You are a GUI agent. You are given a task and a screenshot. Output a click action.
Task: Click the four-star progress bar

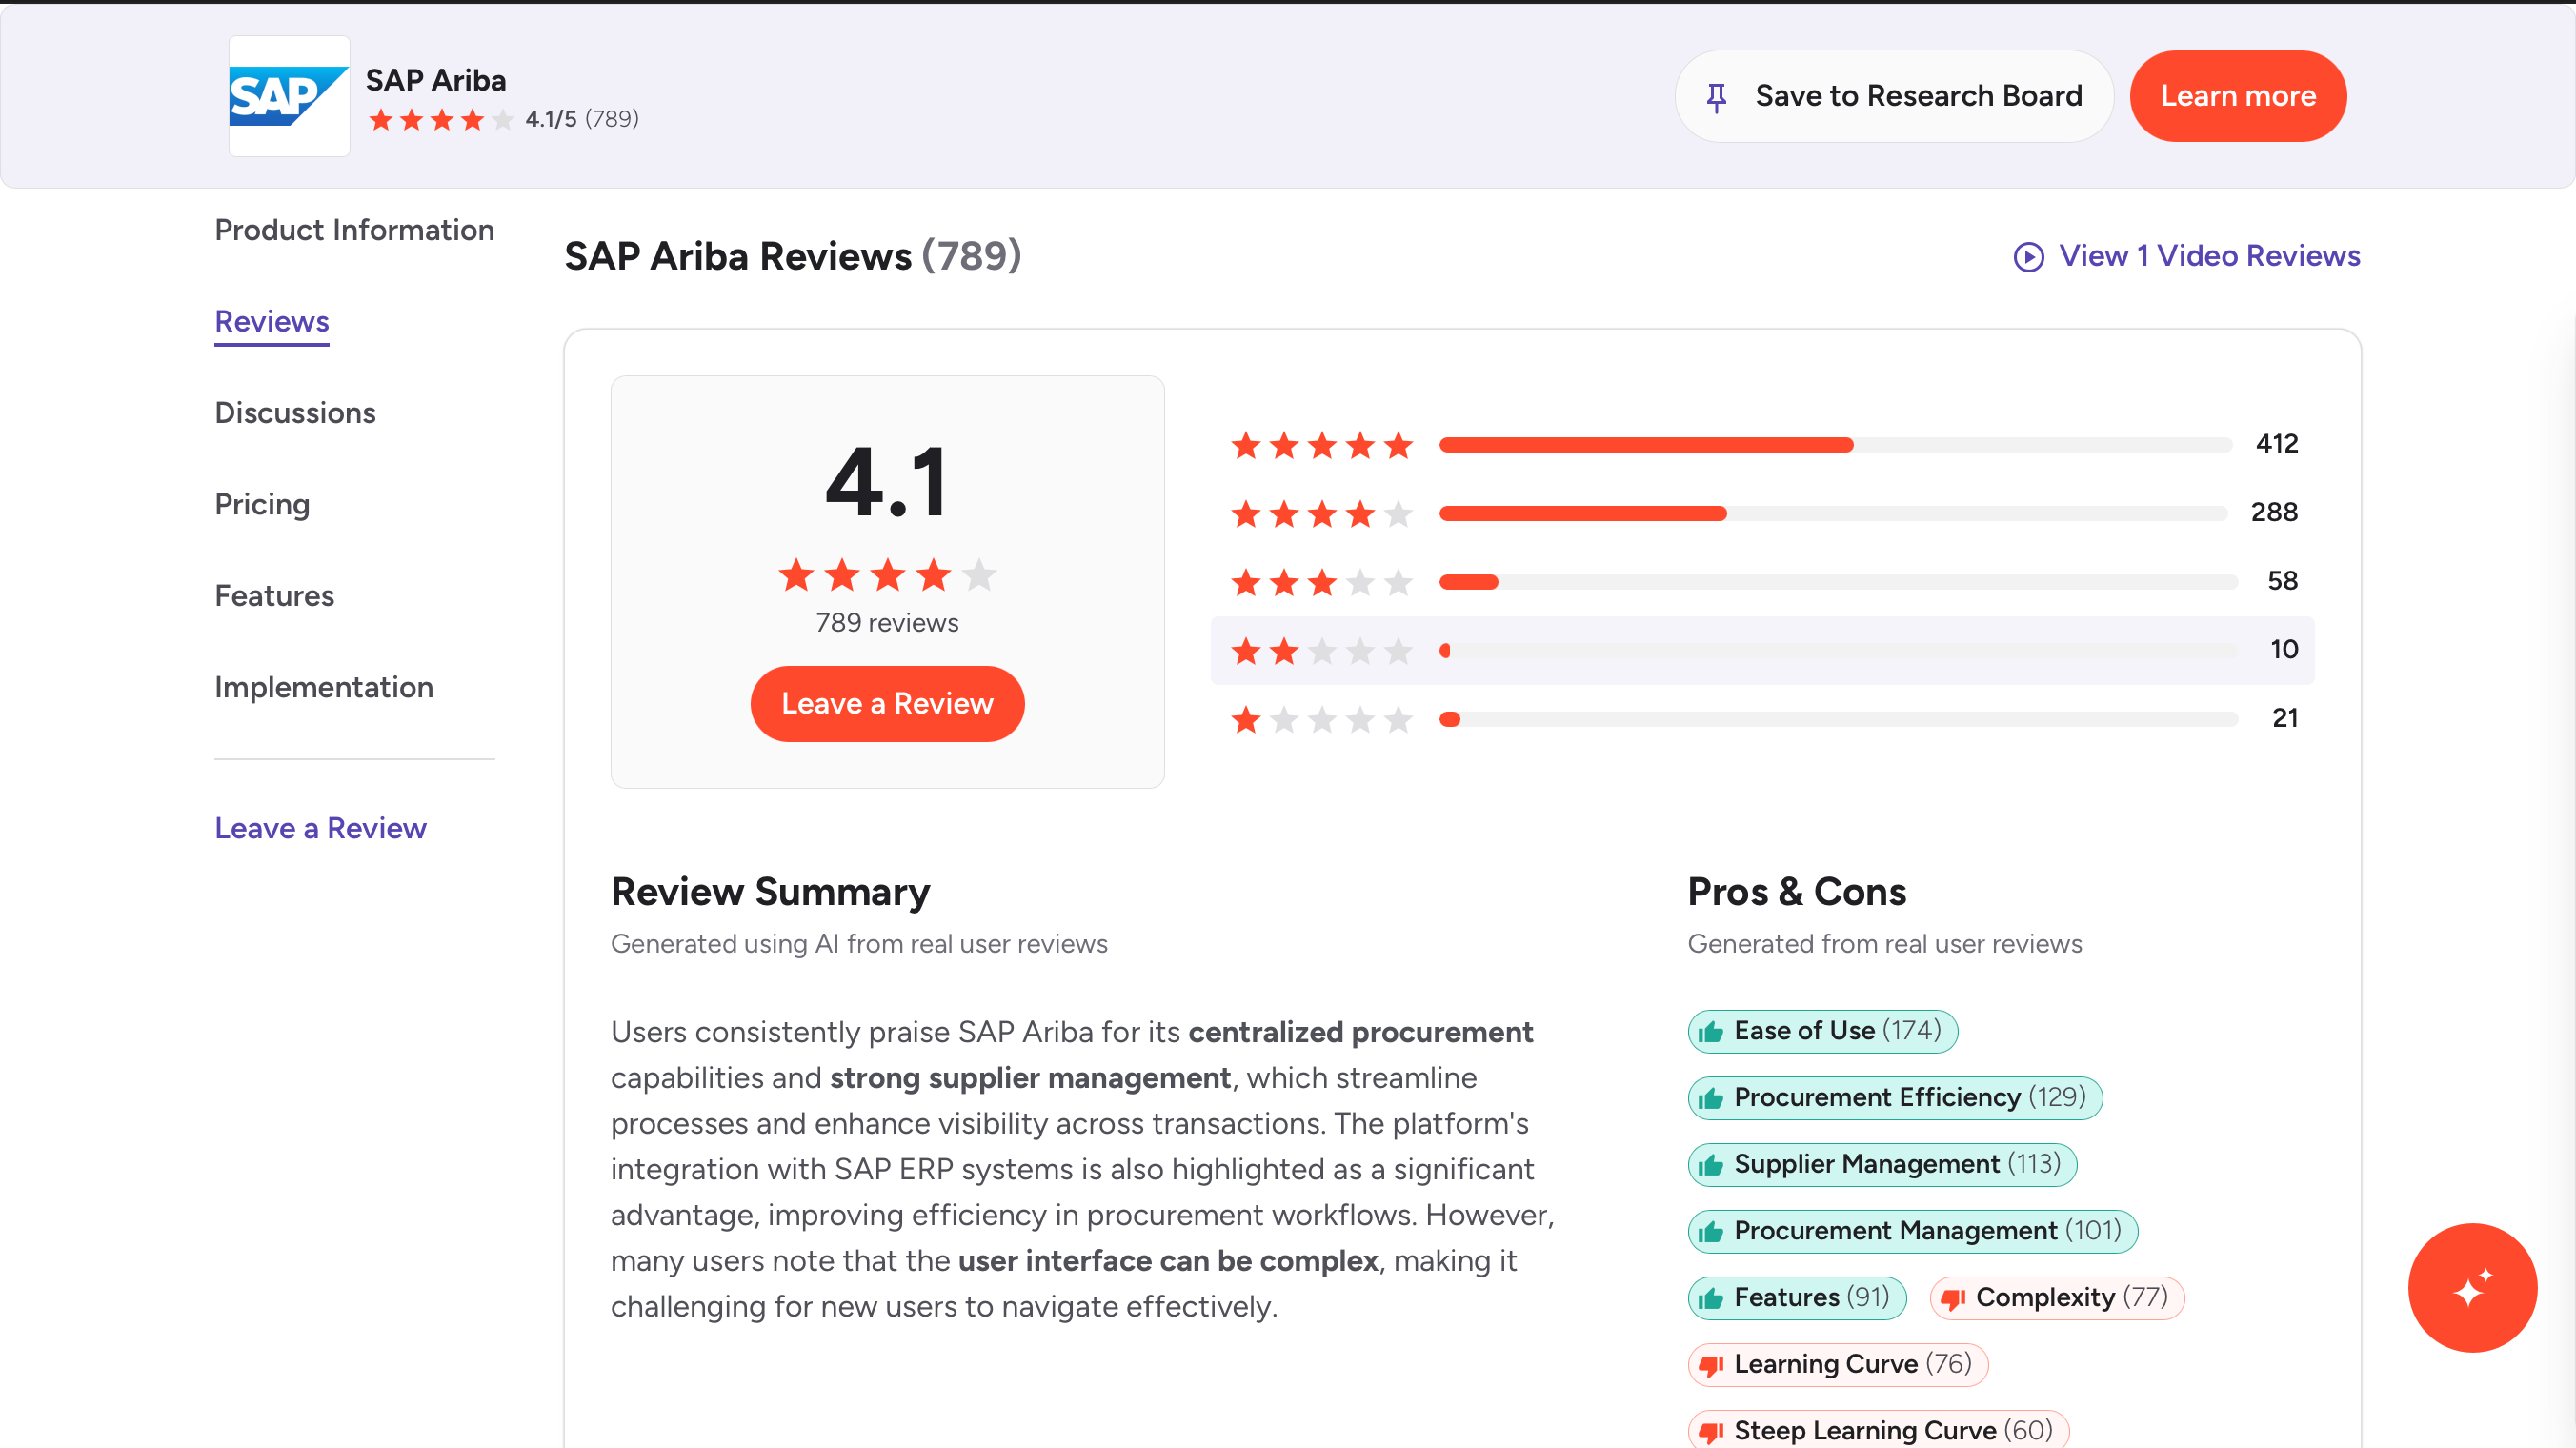1835,514
